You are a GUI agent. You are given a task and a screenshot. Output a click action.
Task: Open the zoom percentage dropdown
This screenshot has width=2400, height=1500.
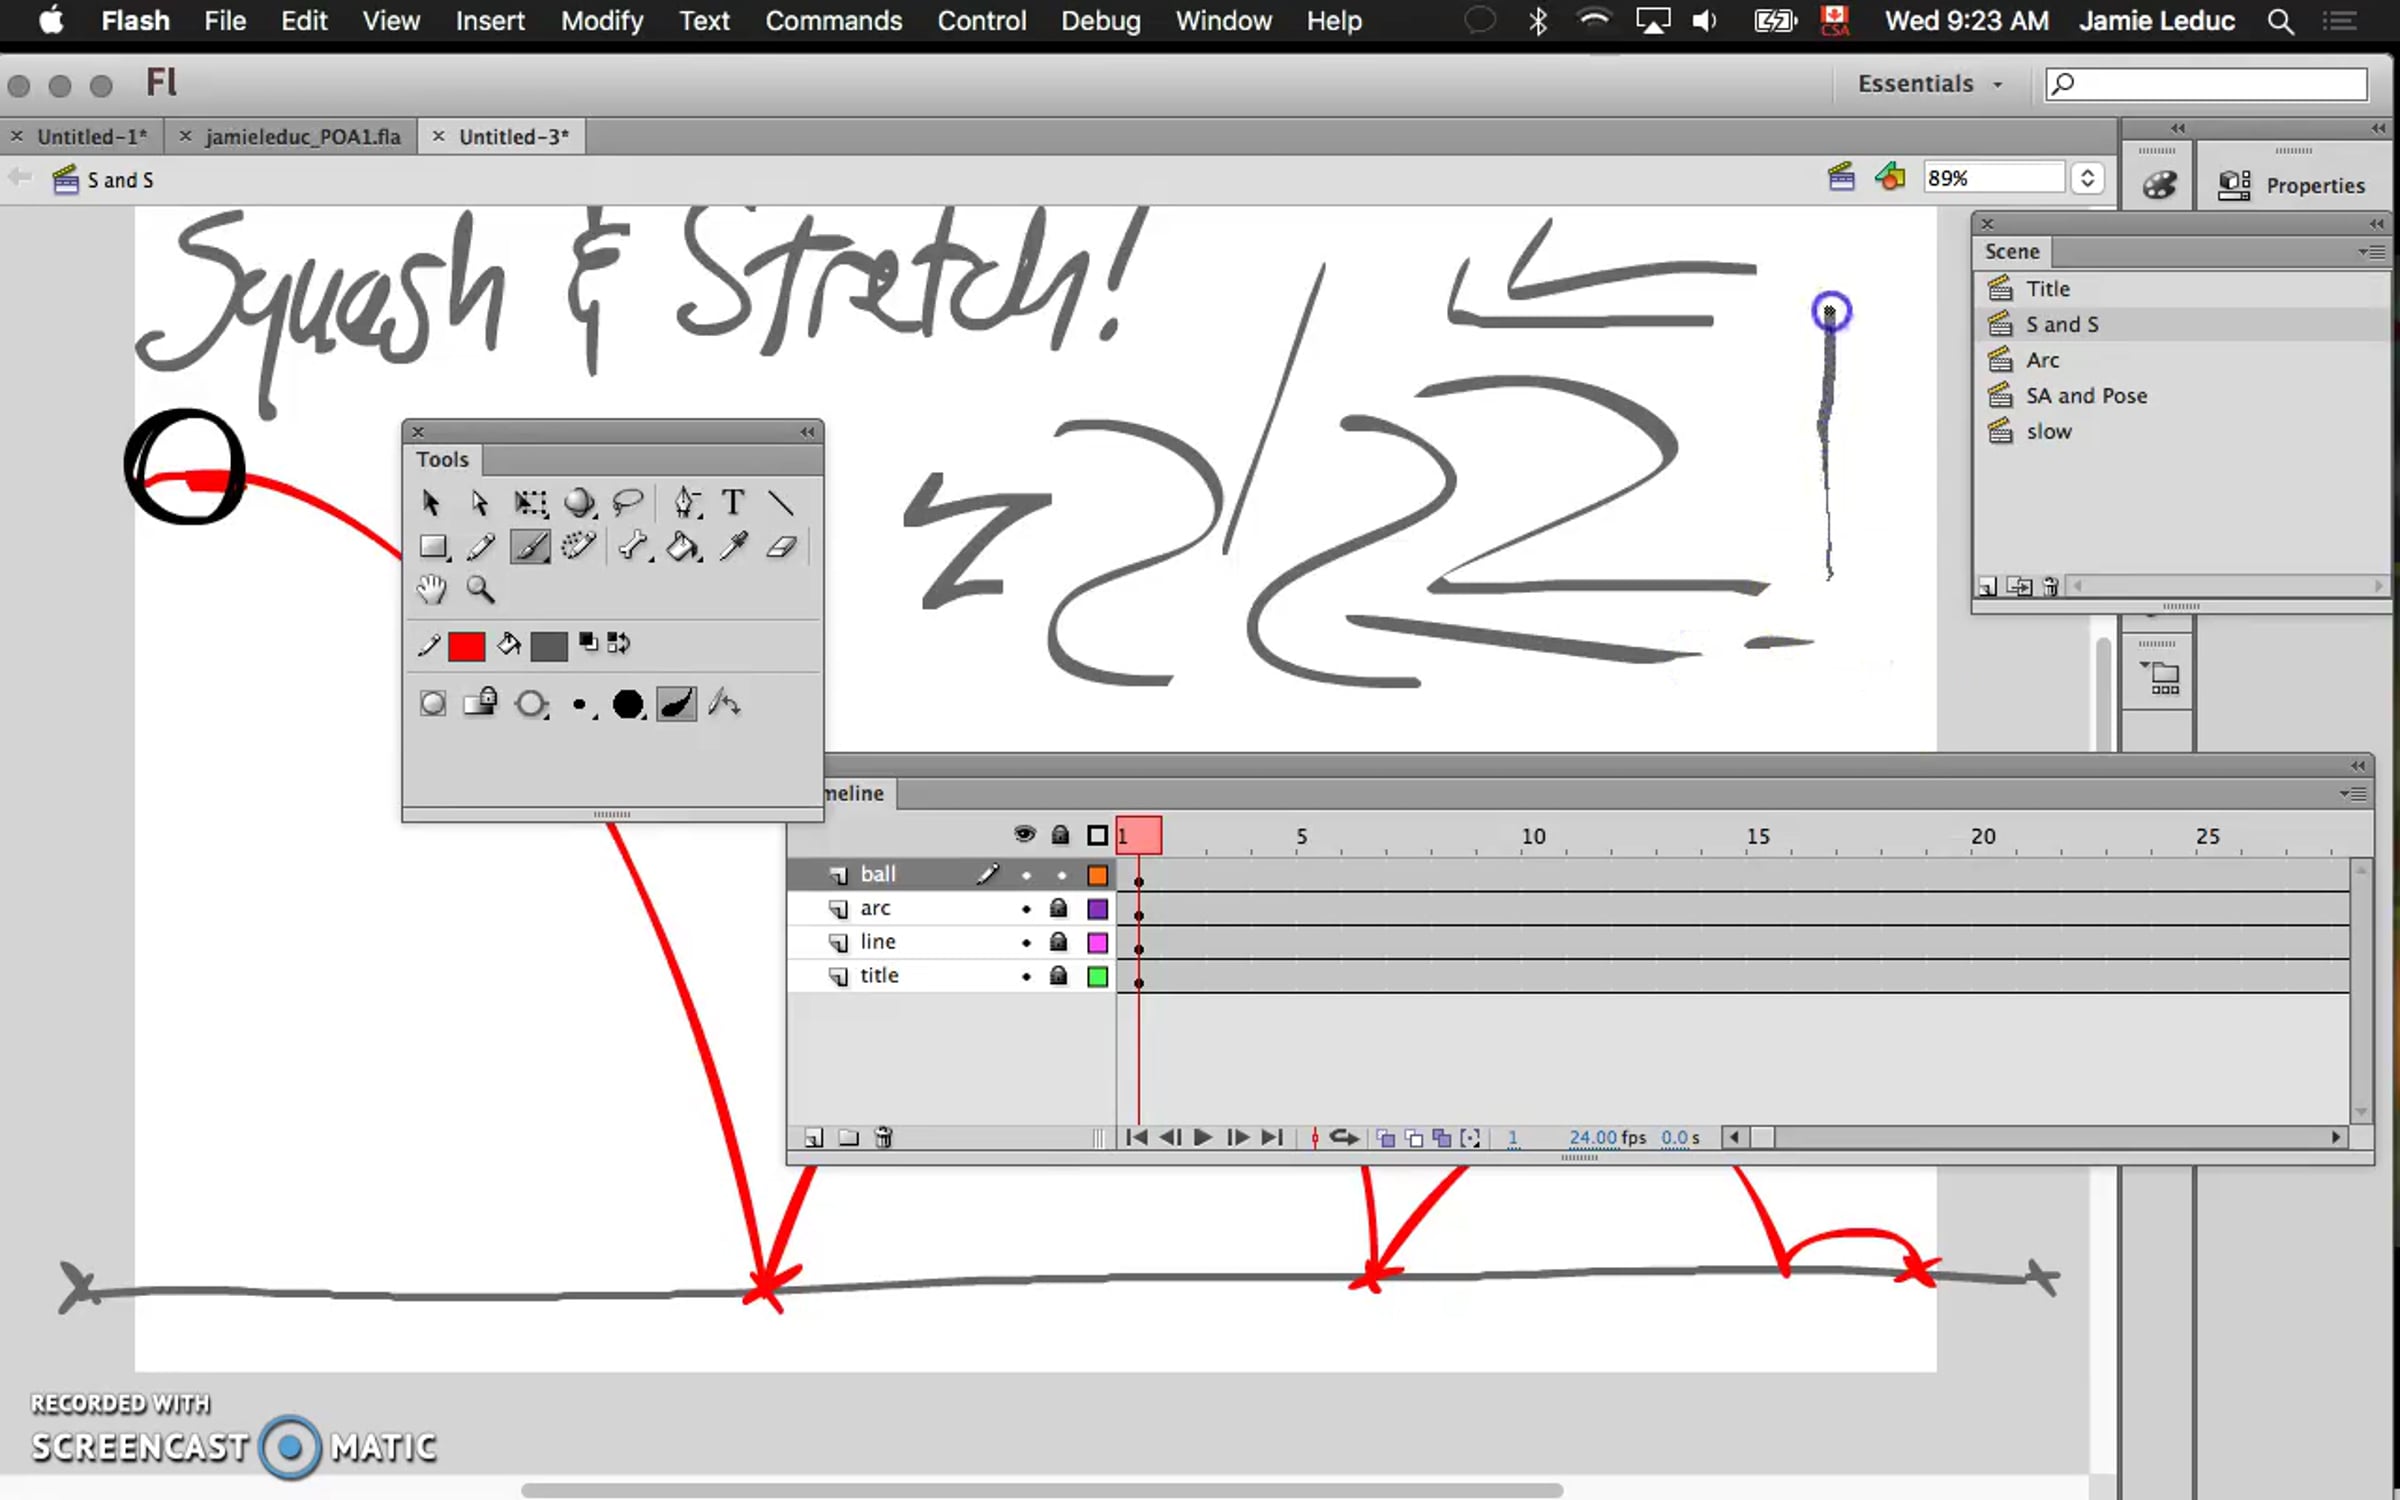tap(2087, 179)
